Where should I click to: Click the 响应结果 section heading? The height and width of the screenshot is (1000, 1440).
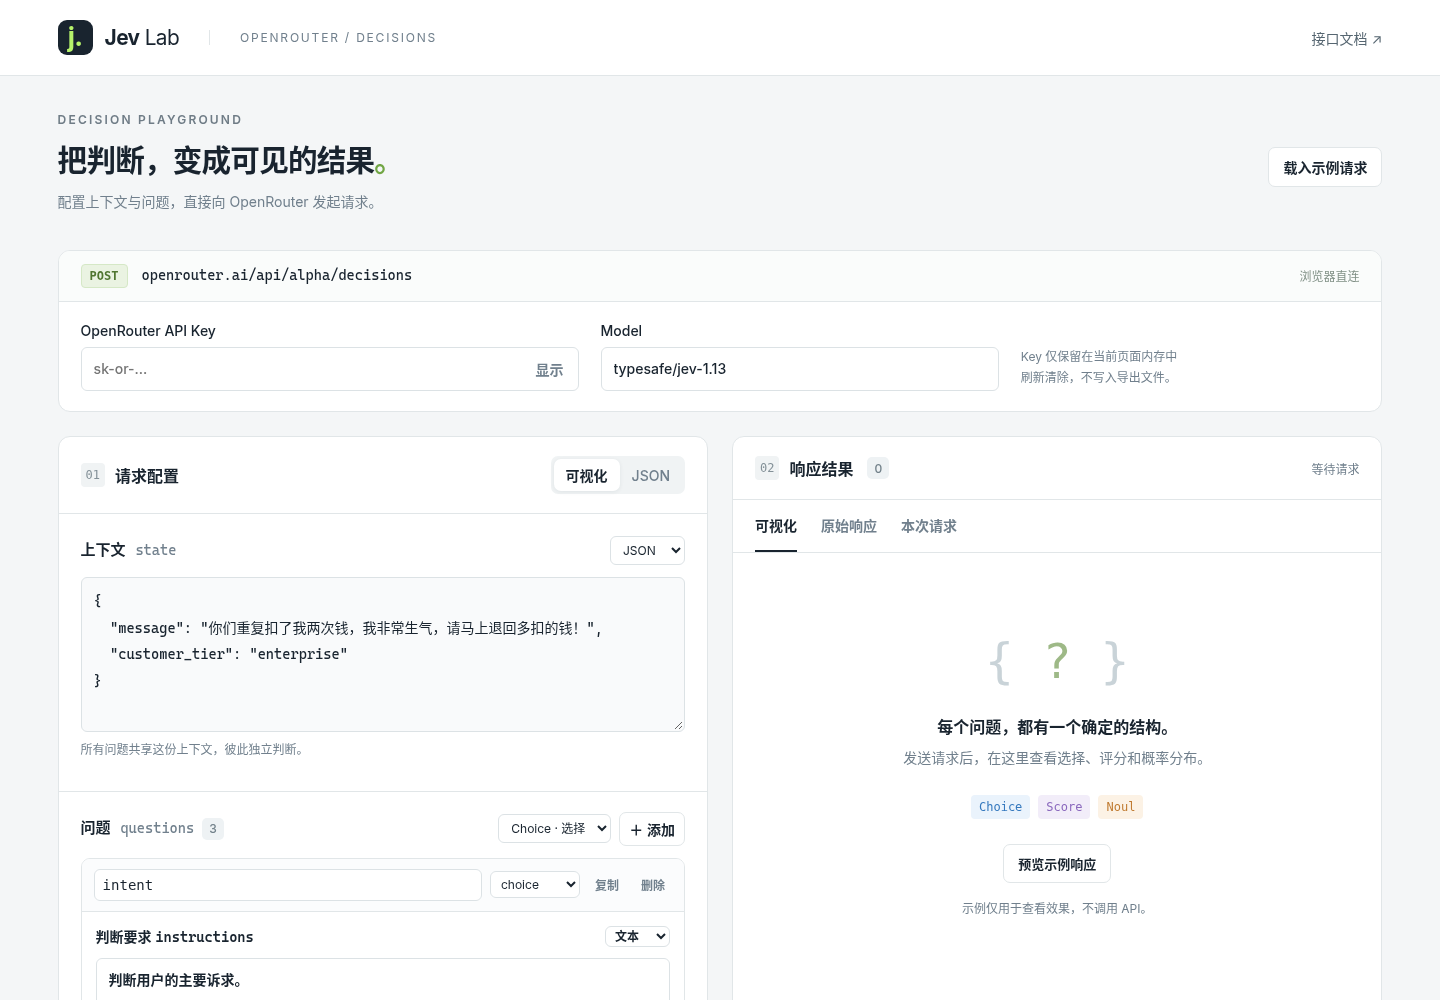tap(821, 469)
